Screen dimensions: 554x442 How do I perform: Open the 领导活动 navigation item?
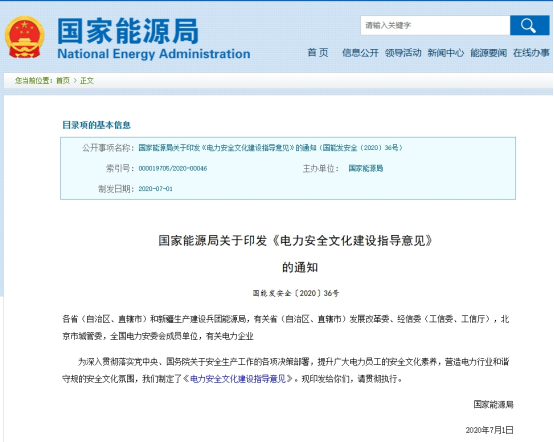(x=403, y=53)
